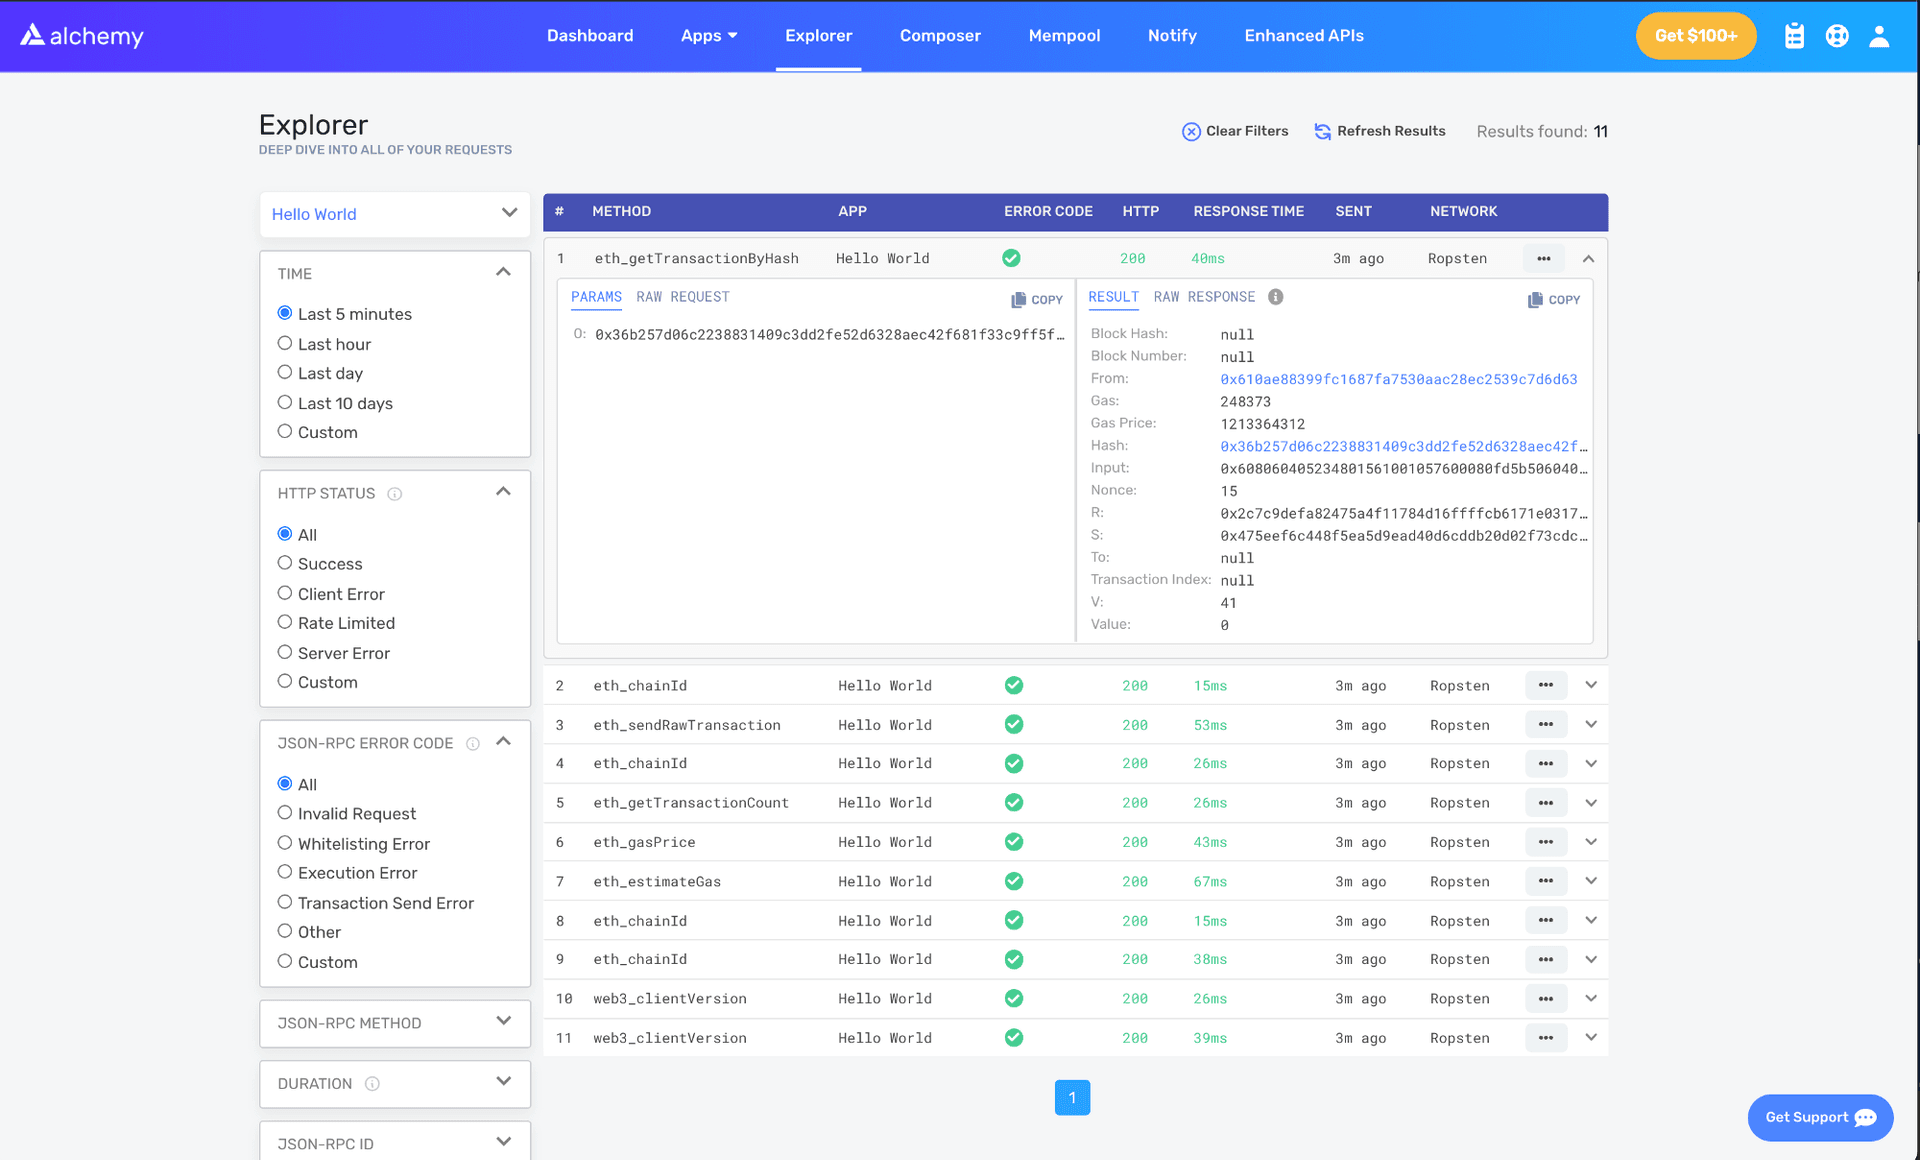Click the Refresh Results icon
Viewport: 1920px width, 1160px height.
[x=1319, y=132]
